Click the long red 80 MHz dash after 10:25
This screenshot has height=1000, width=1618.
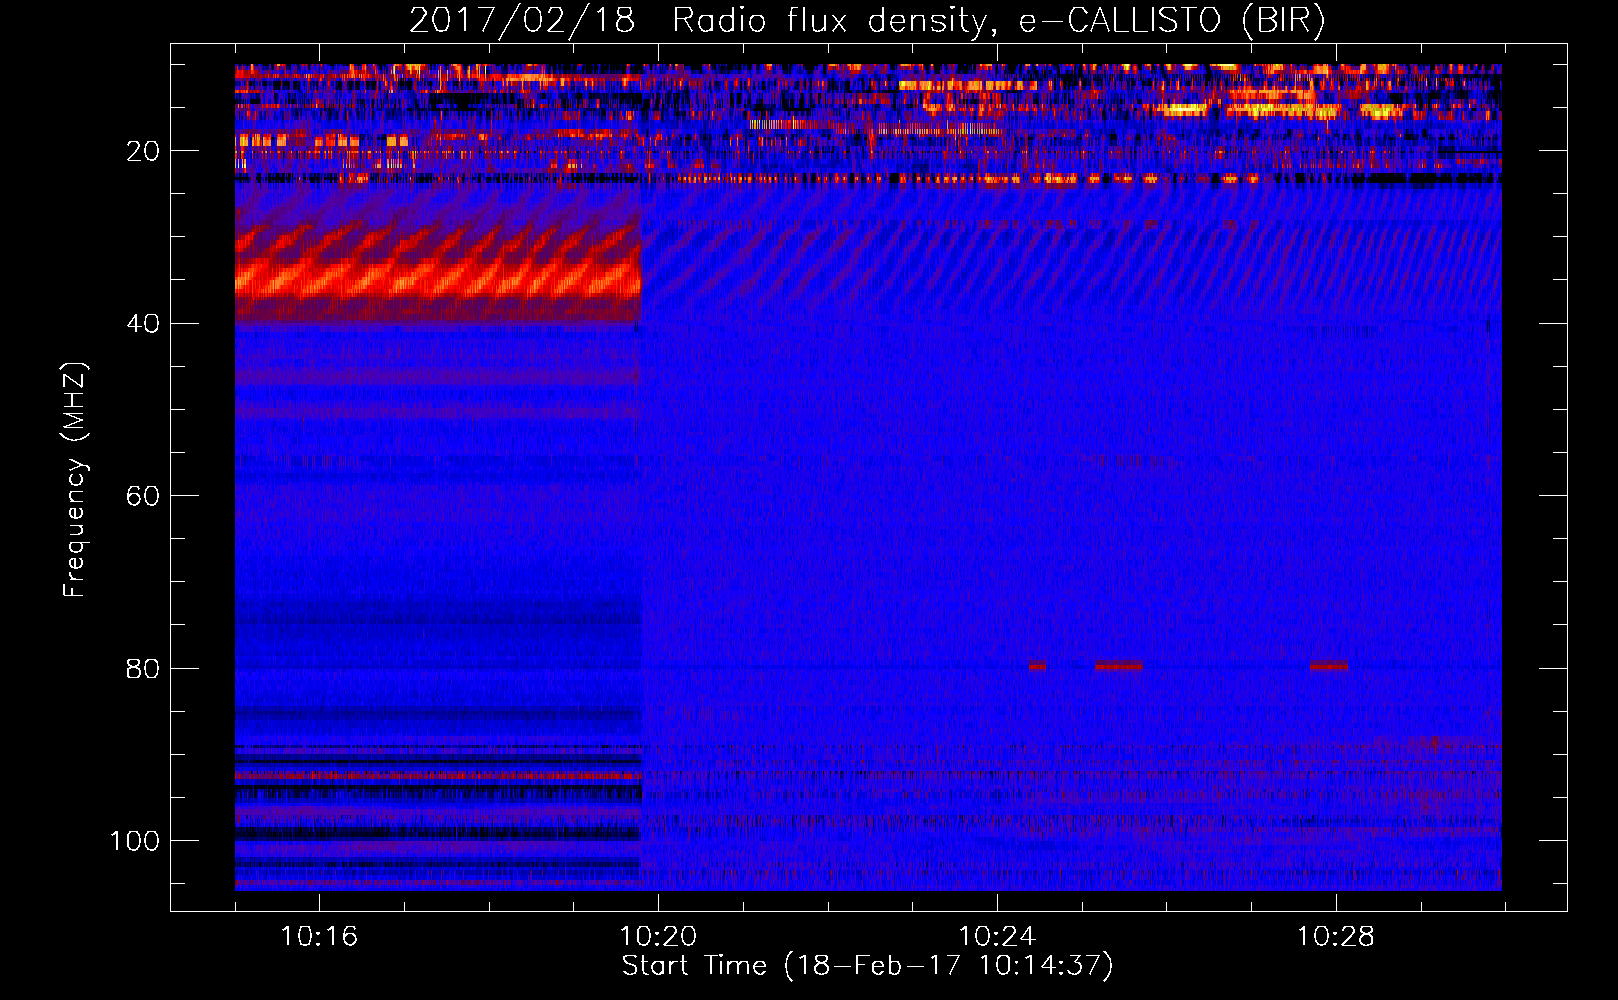pos(1119,665)
